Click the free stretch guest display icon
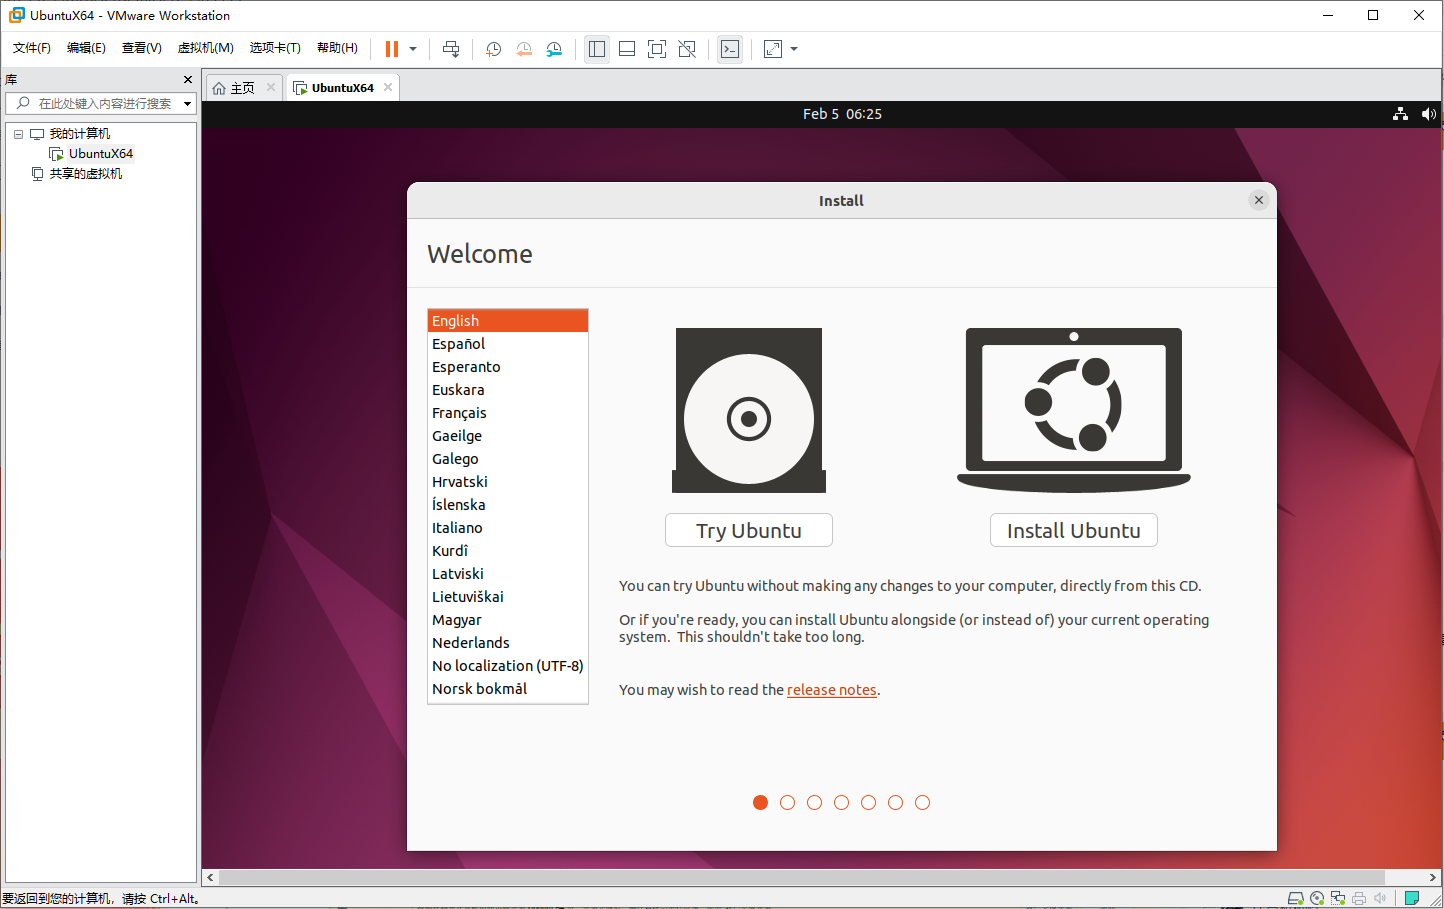This screenshot has width=1444, height=909. coord(773,49)
